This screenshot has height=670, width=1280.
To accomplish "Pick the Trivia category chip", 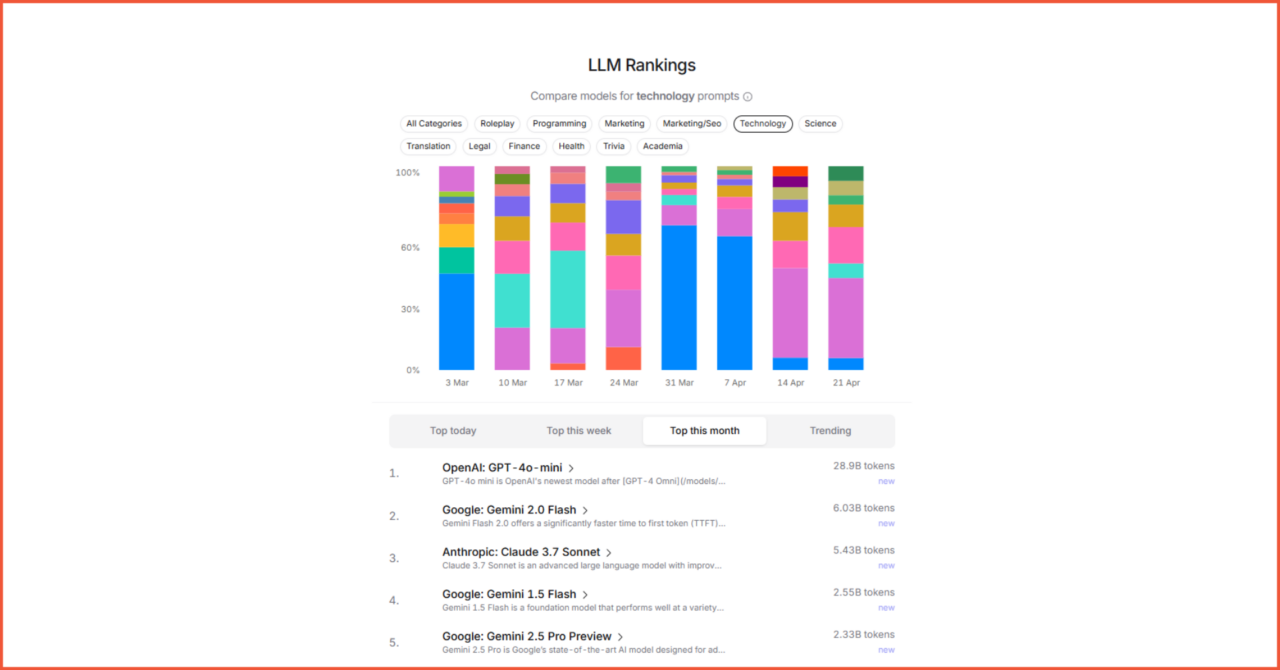I will click(614, 146).
